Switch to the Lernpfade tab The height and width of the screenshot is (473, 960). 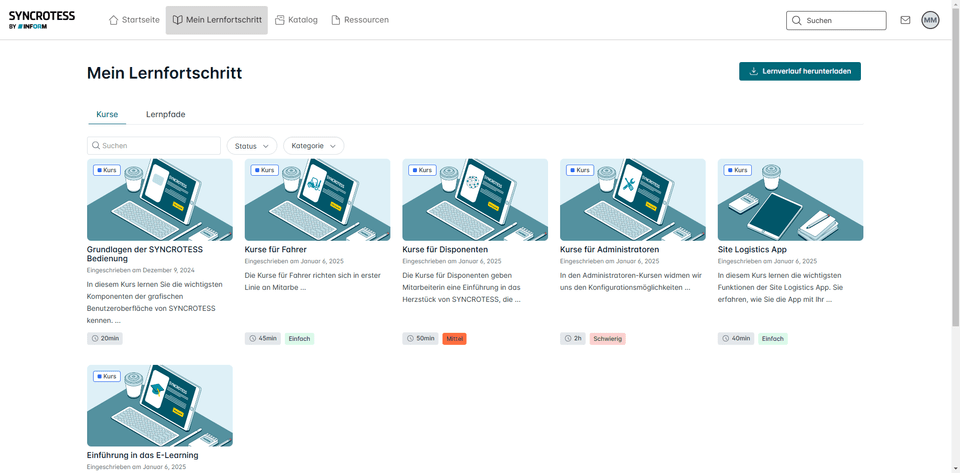pos(166,114)
